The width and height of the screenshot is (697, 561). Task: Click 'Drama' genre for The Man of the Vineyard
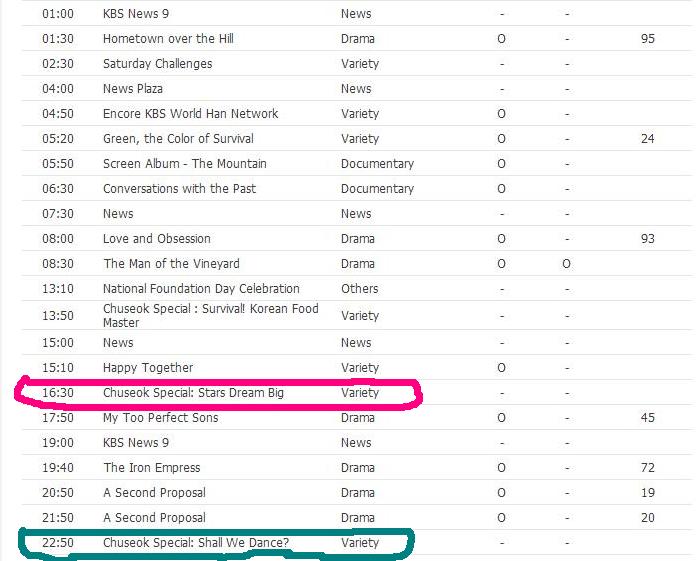(x=358, y=264)
